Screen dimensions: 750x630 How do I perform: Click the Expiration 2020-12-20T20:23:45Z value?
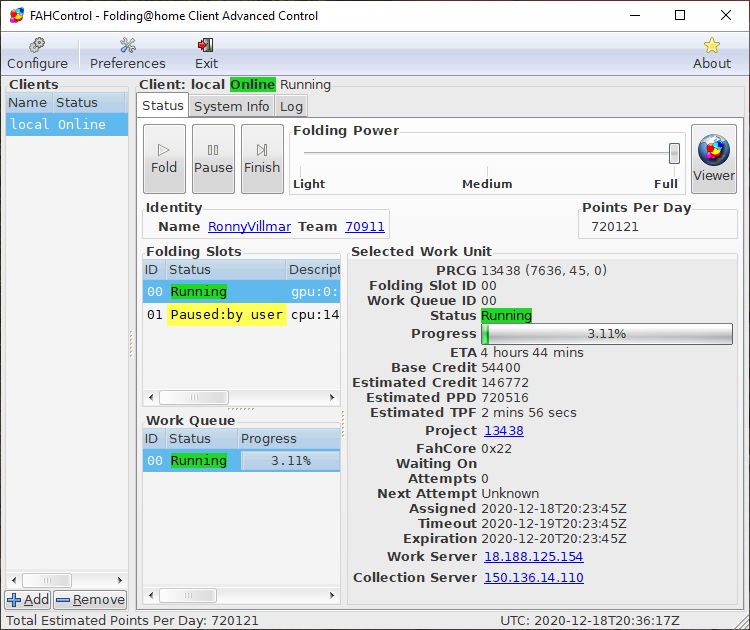pos(553,539)
